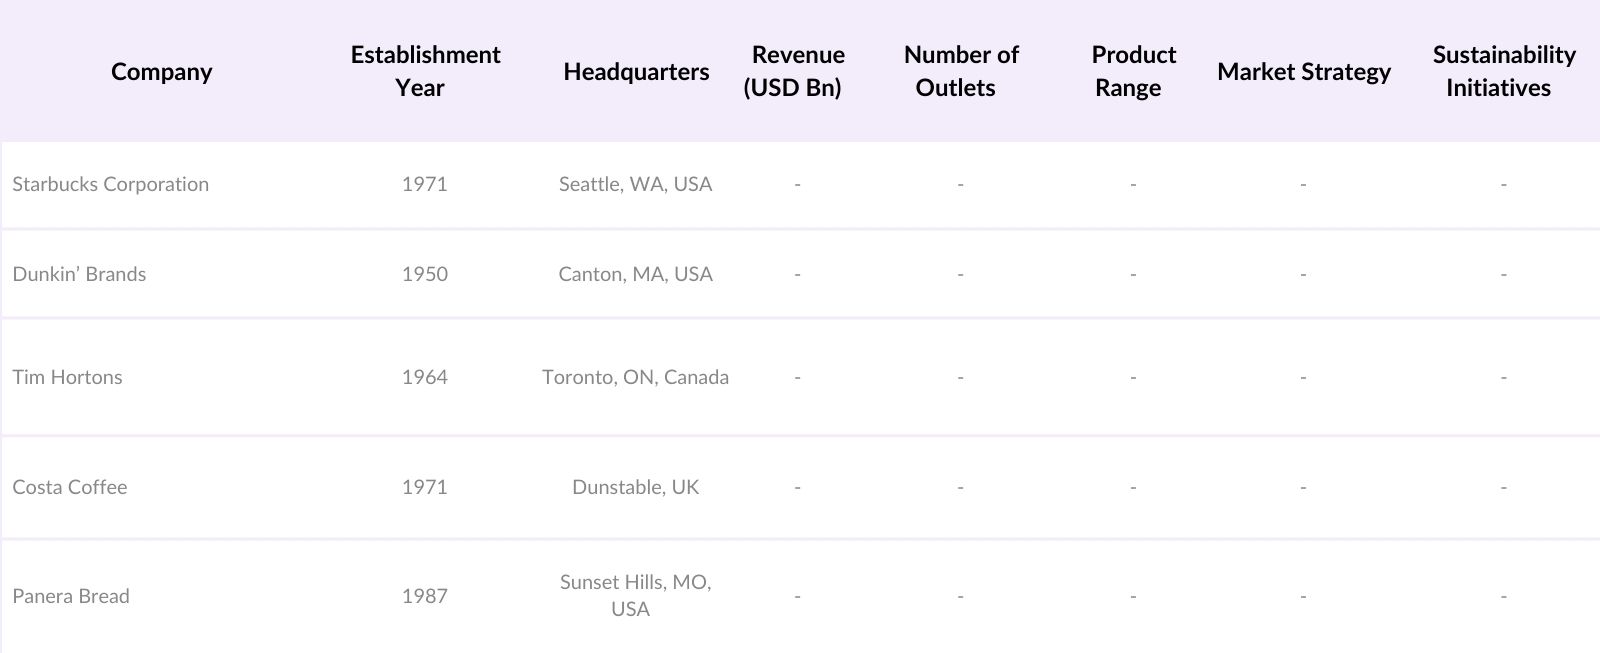1600x653 pixels.
Task: Select the Revenue (USD Bn) header
Action: 797,71
